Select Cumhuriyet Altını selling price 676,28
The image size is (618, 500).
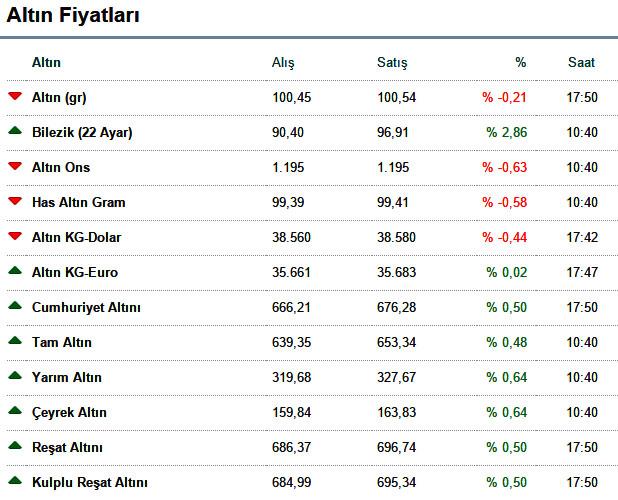396,307
